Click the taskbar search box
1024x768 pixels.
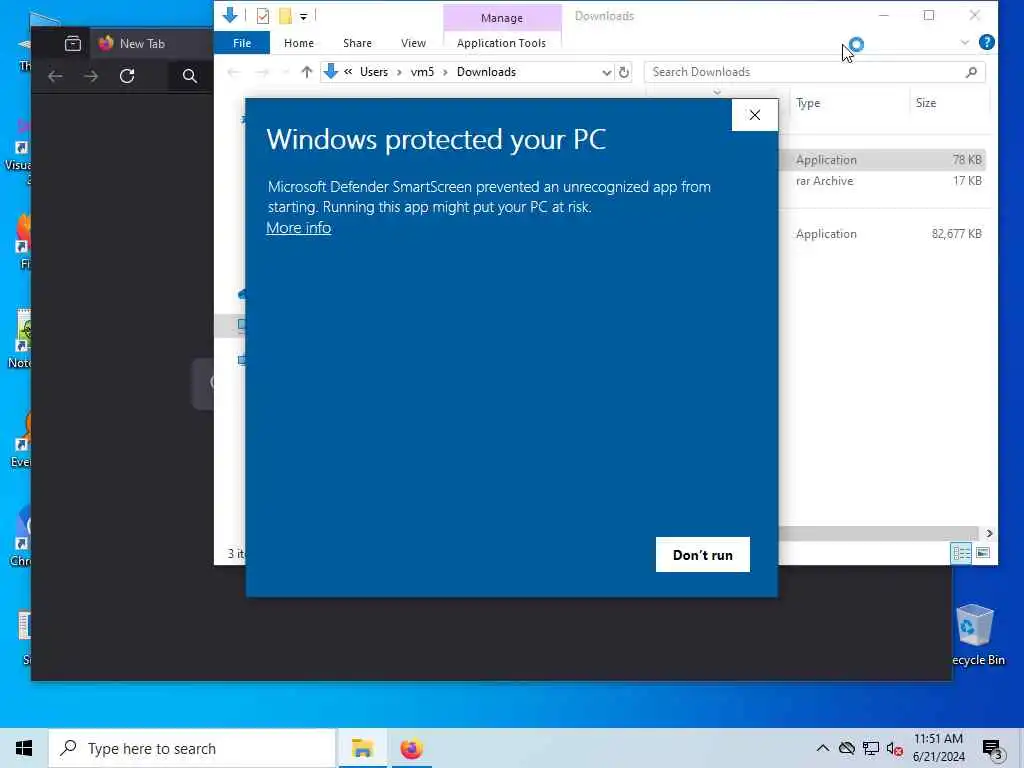point(192,748)
